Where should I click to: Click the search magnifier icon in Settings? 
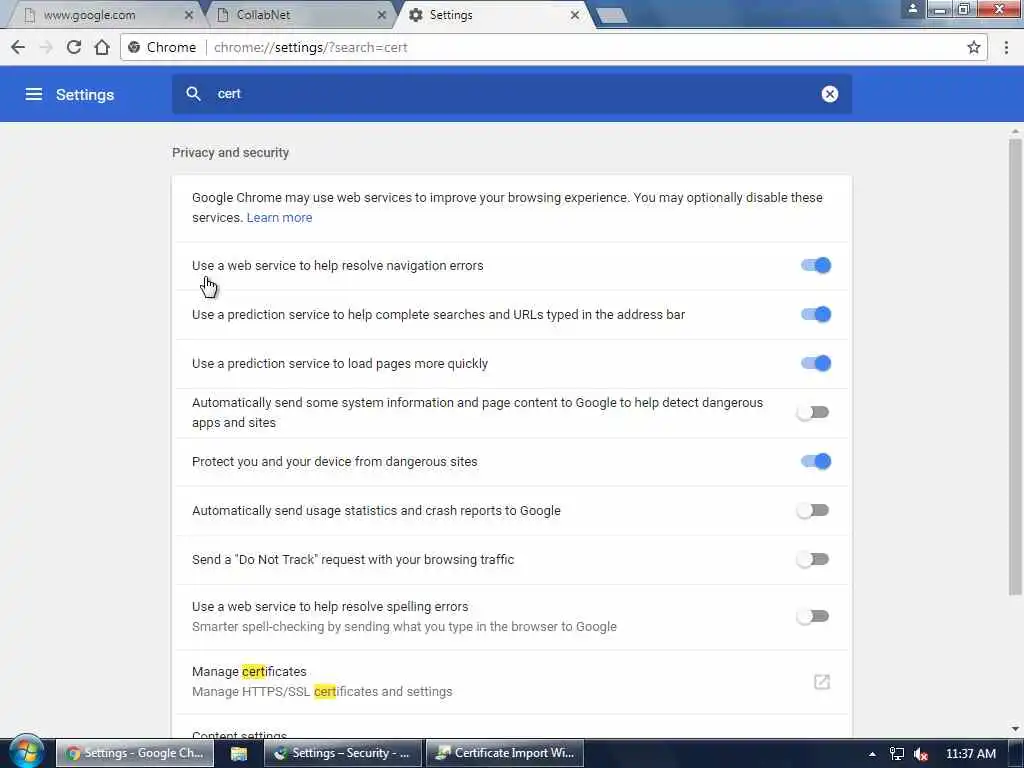[193, 93]
